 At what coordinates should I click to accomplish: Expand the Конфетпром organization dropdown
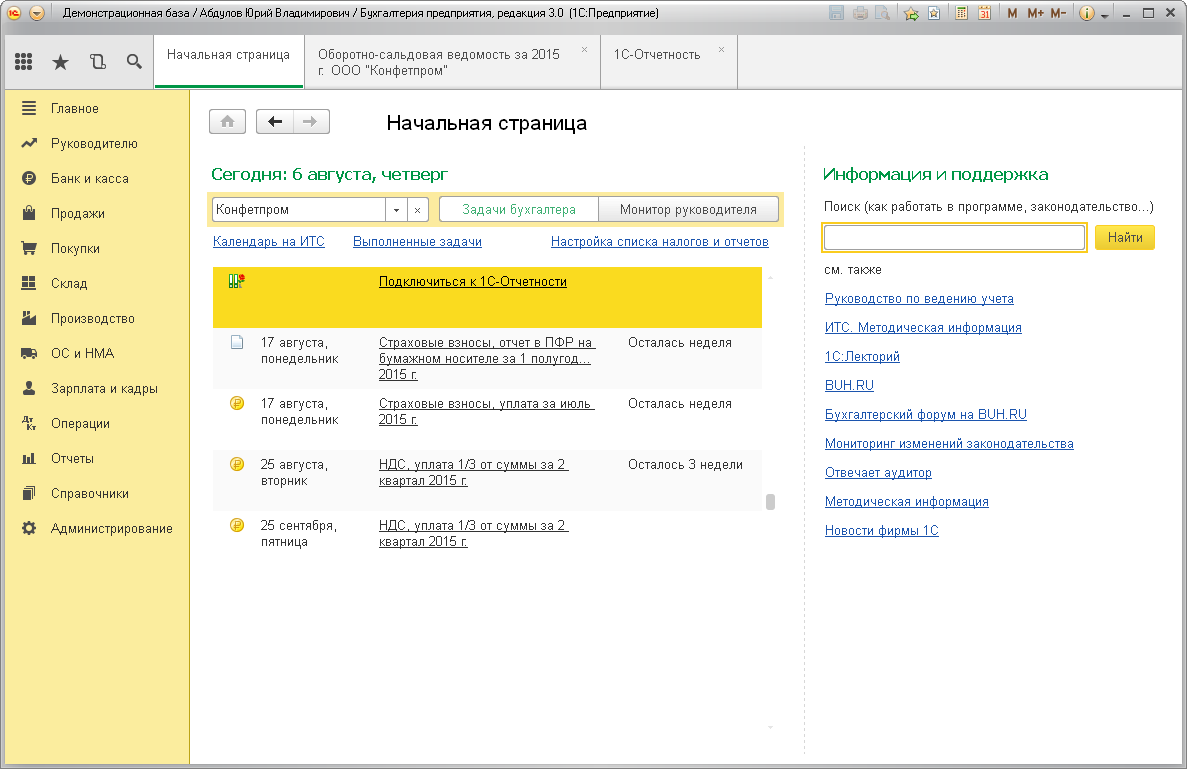pyautogui.click(x=396, y=210)
